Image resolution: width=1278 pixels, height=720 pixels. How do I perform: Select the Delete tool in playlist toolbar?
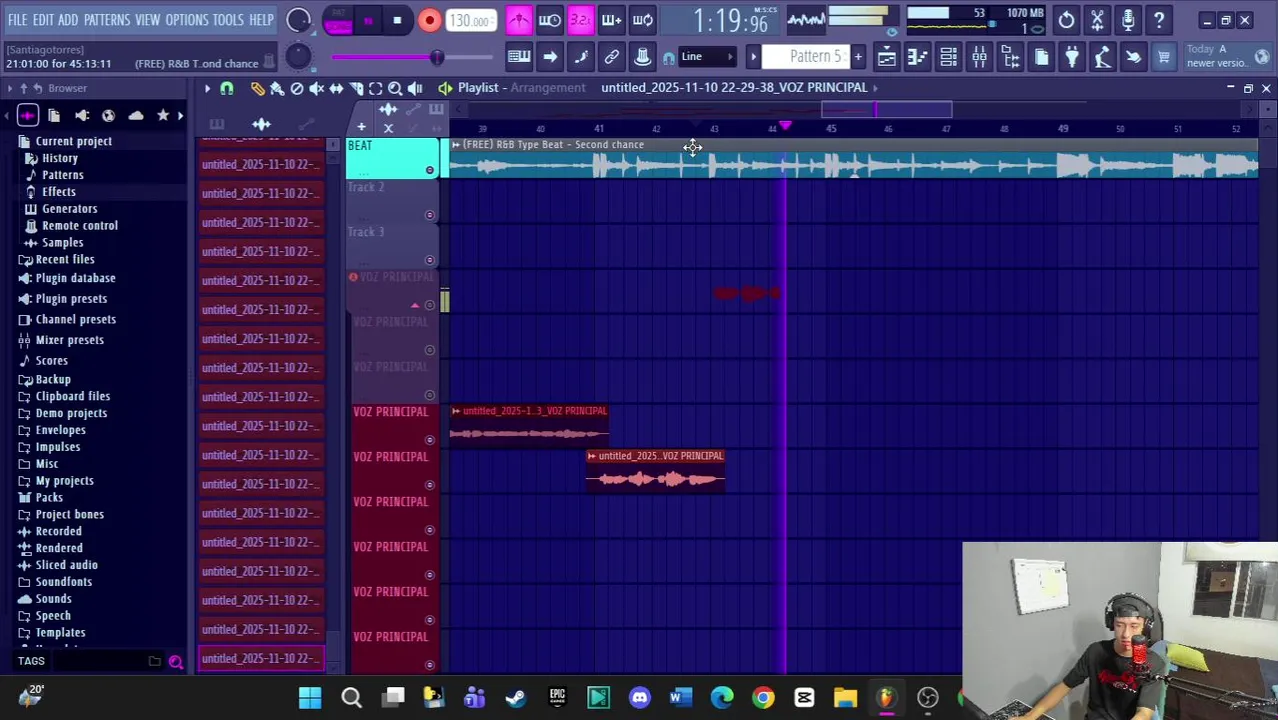297,88
